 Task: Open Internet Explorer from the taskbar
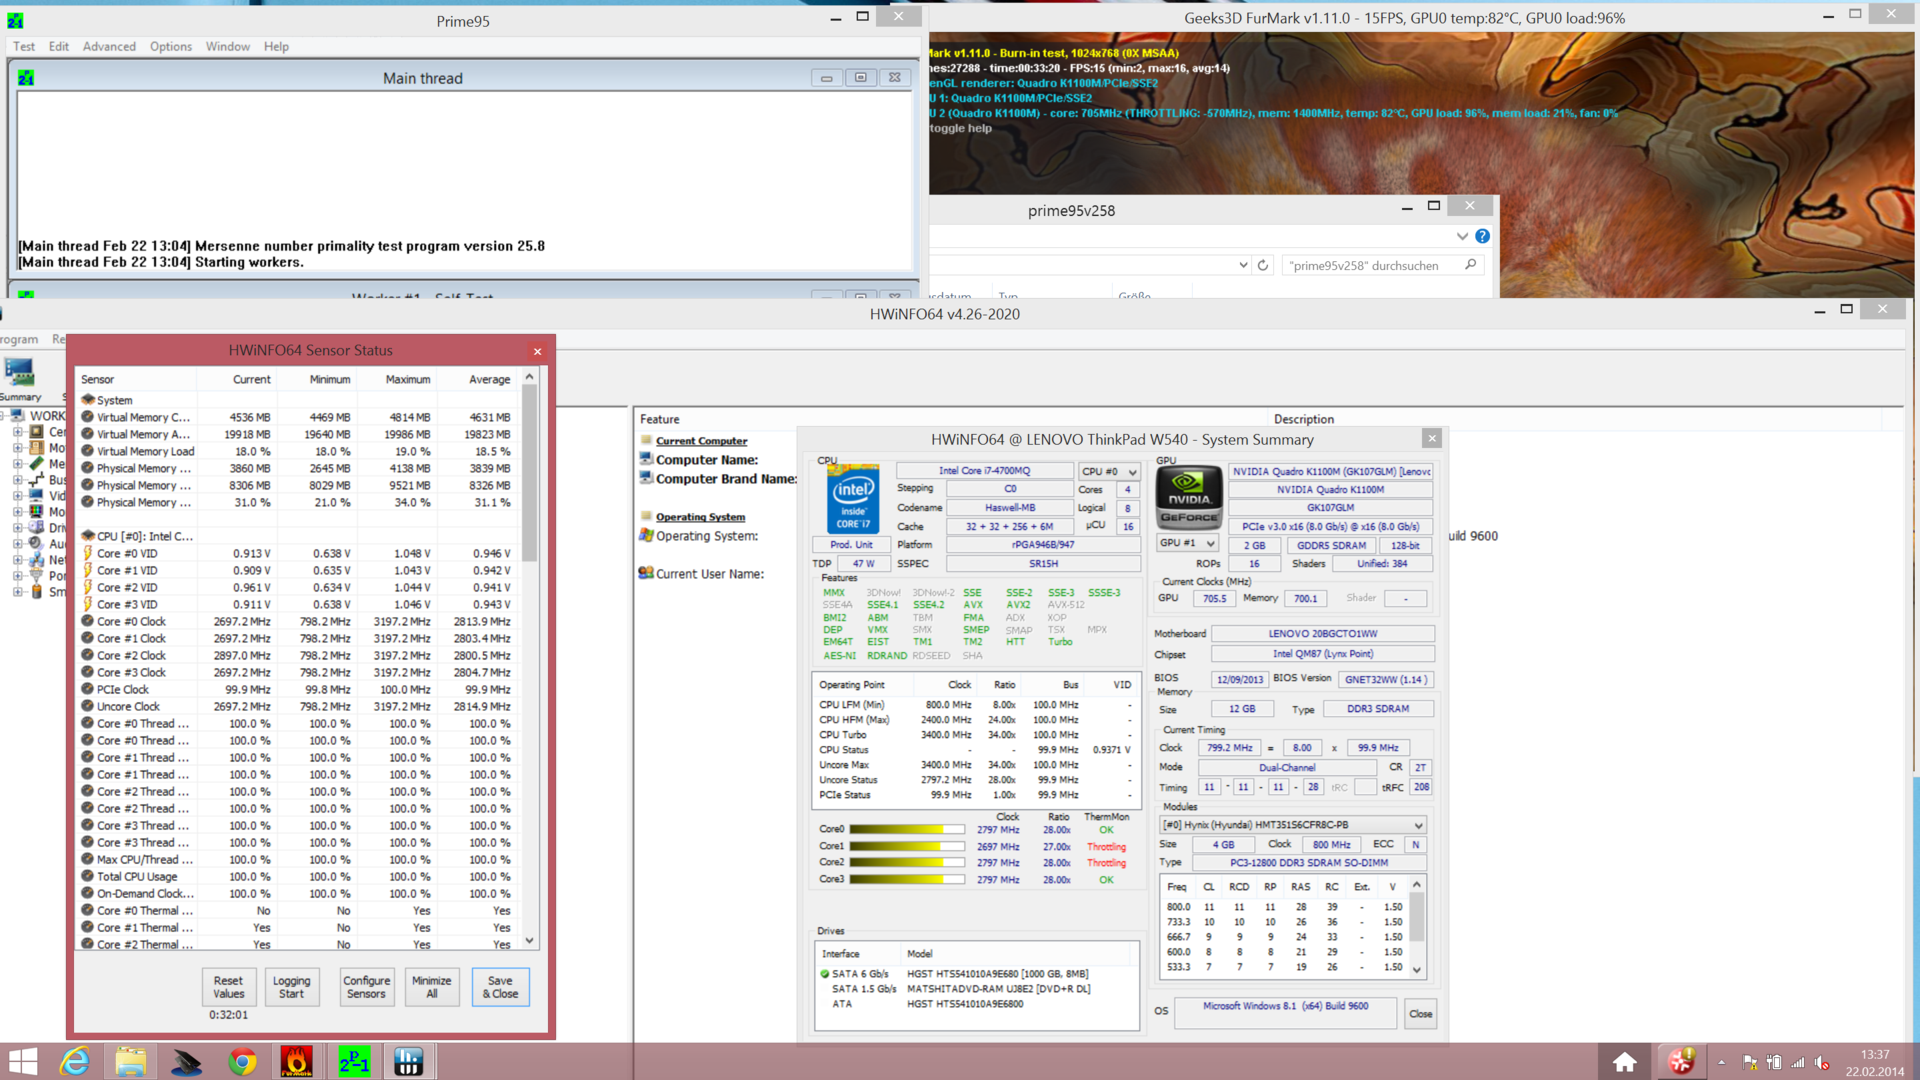[x=75, y=1061]
